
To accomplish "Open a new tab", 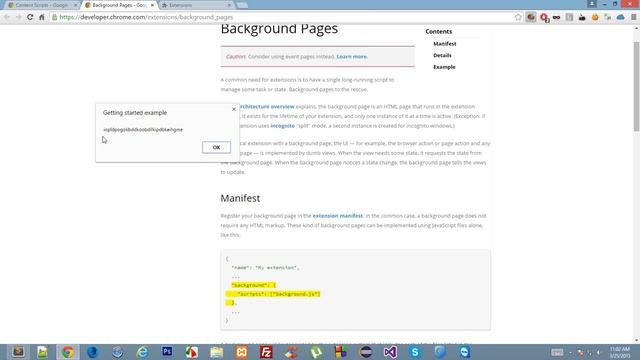I will tap(242, 5).
